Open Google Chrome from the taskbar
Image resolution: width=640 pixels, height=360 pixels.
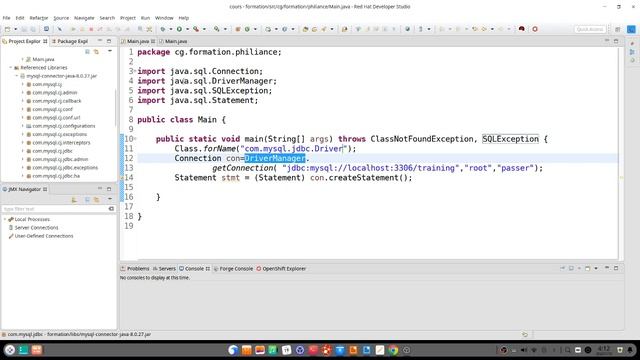click(393, 350)
